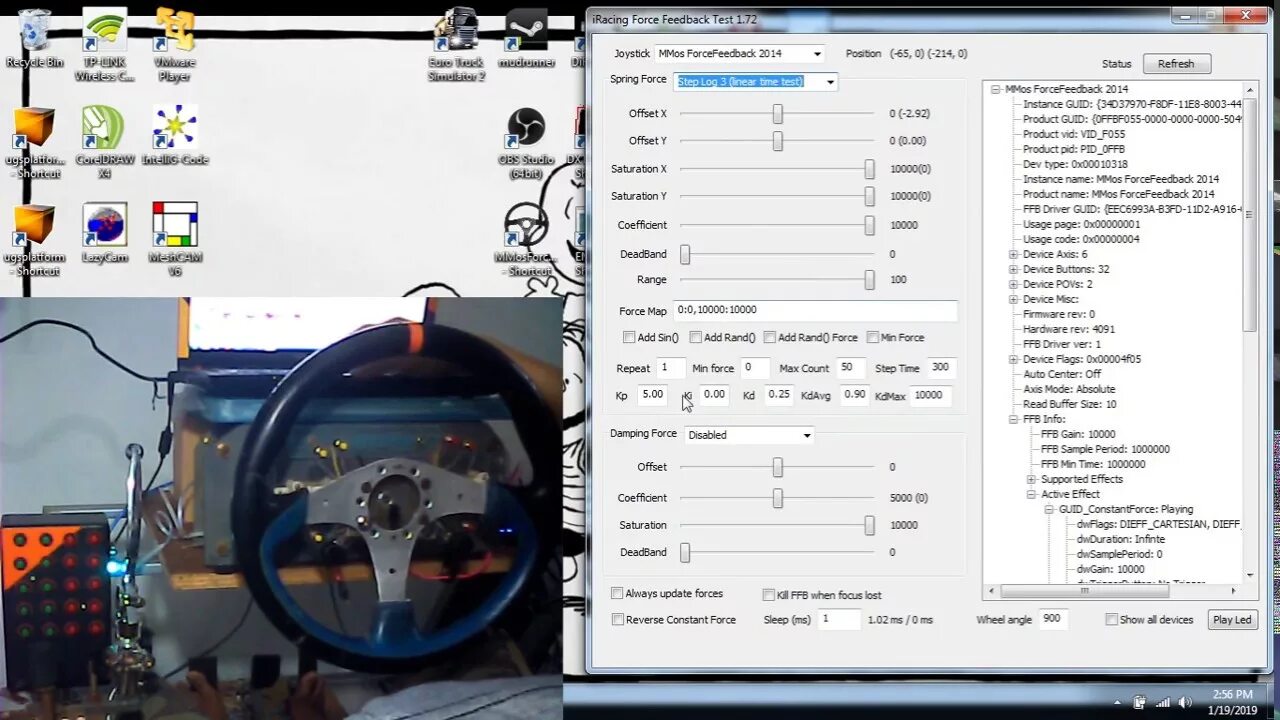Expand the Supported Effects node
1280x720 pixels.
[1032, 479]
